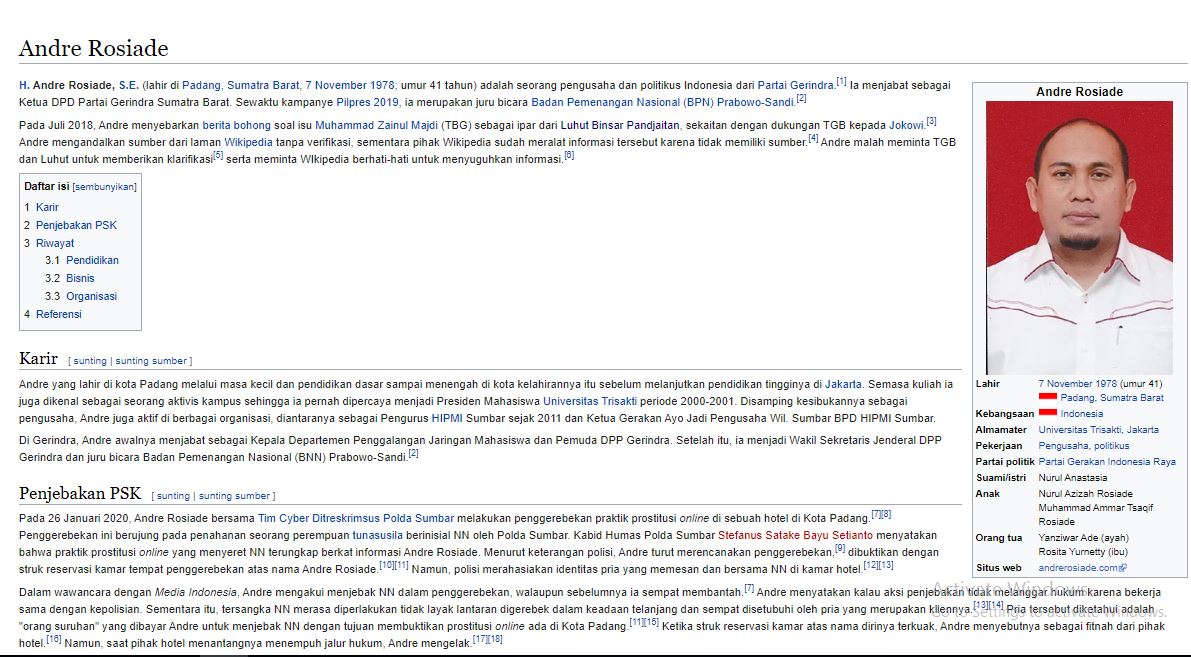Go to Organisasi subsection from contents

(92, 296)
